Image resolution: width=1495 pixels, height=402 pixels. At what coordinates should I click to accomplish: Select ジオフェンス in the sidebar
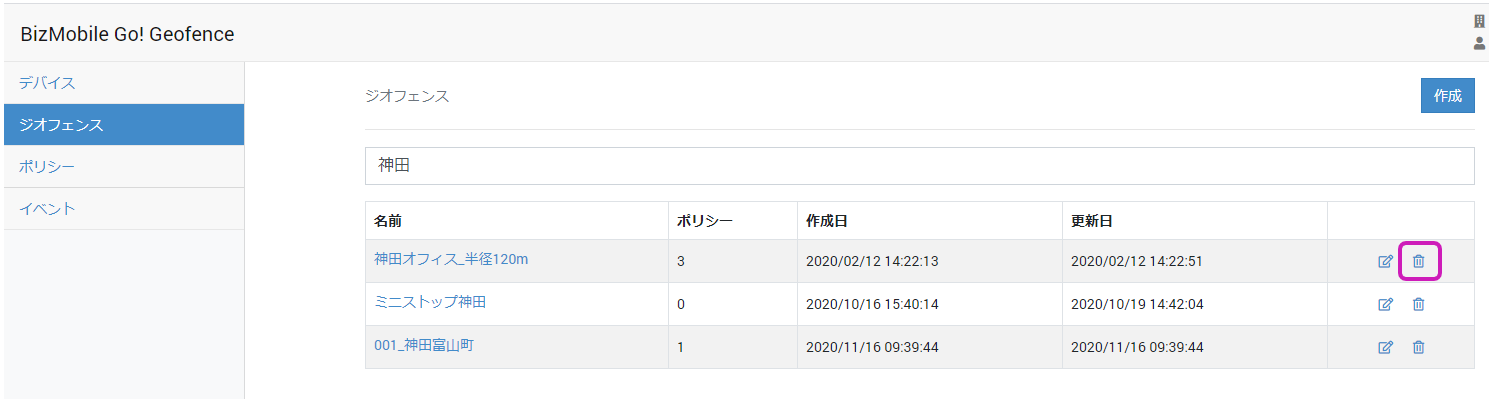(61, 125)
